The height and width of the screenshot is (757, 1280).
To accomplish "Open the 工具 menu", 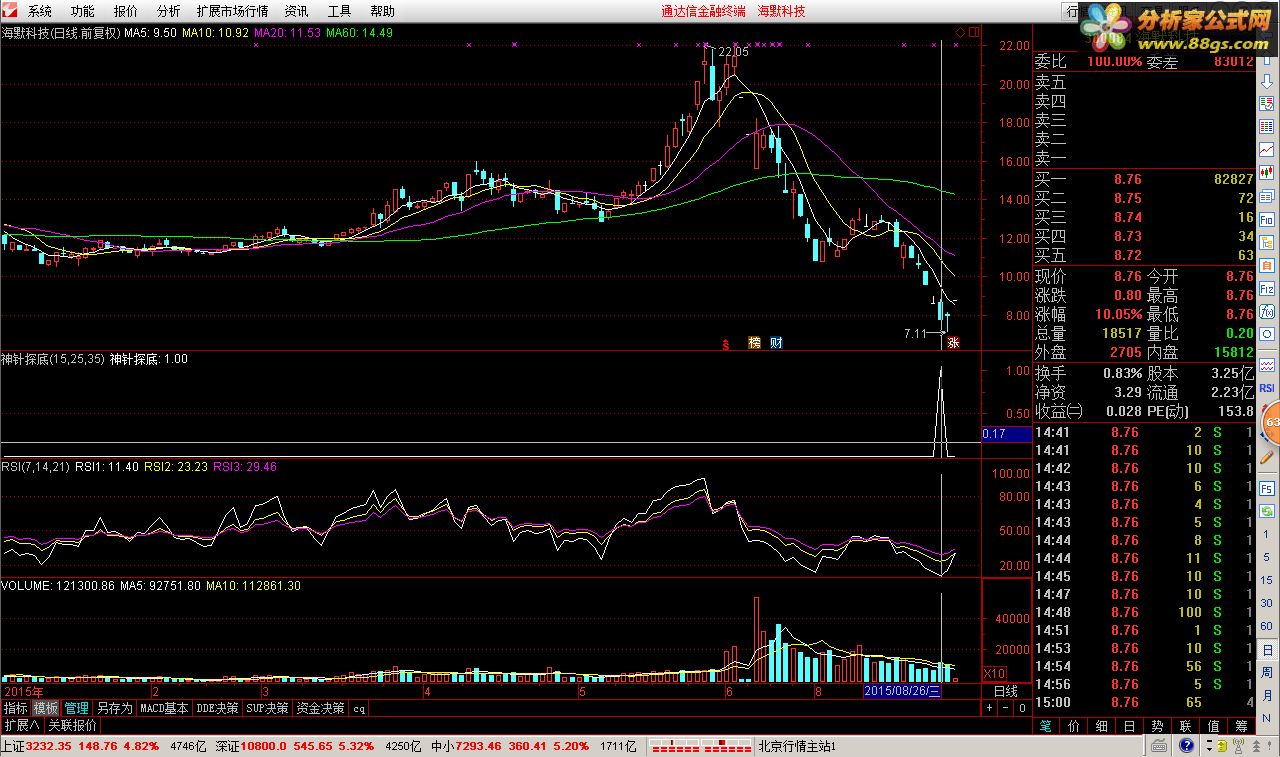I will point(340,11).
